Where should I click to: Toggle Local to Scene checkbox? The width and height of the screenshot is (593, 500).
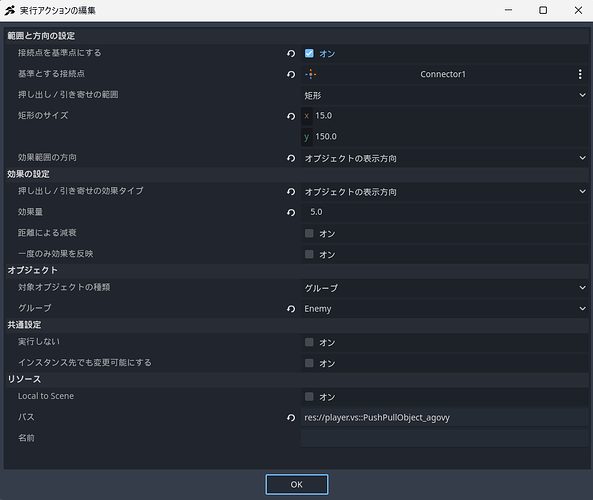pyautogui.click(x=309, y=396)
